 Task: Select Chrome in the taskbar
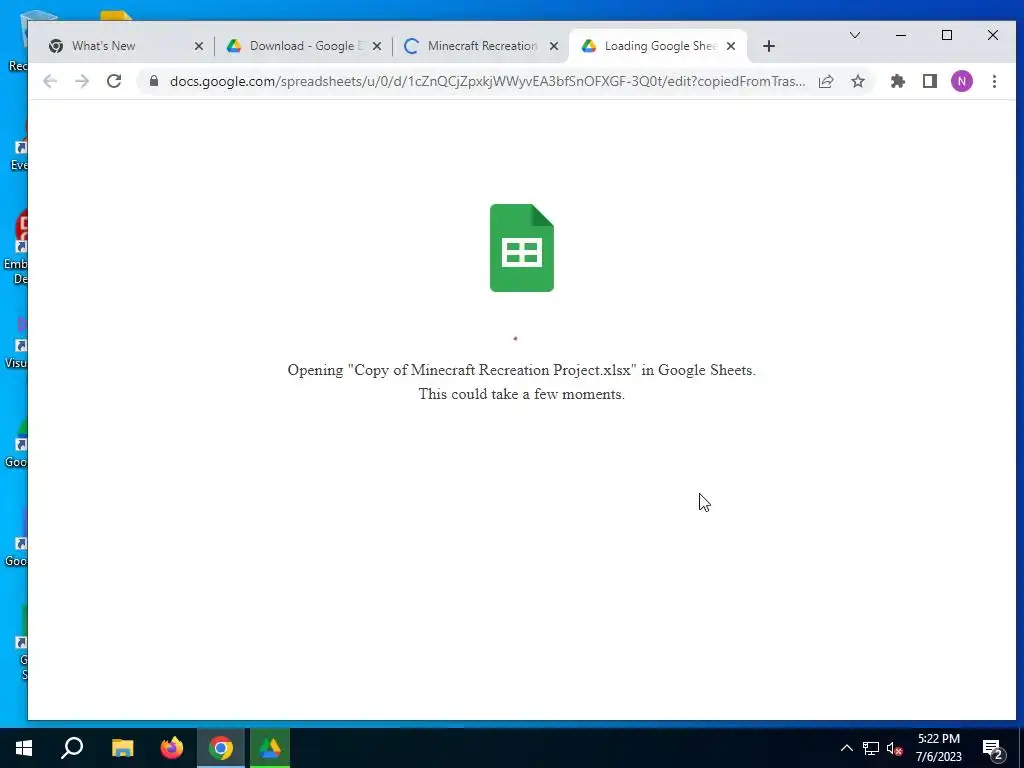click(221, 748)
